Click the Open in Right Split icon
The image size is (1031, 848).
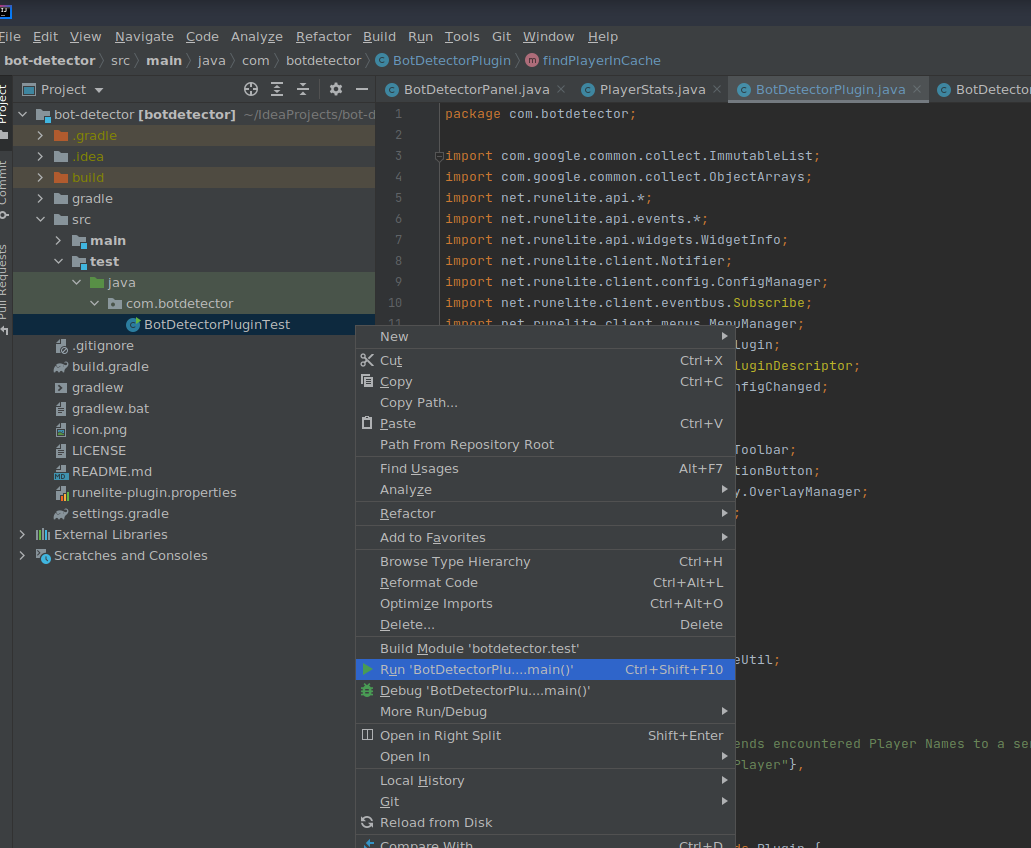coord(368,735)
